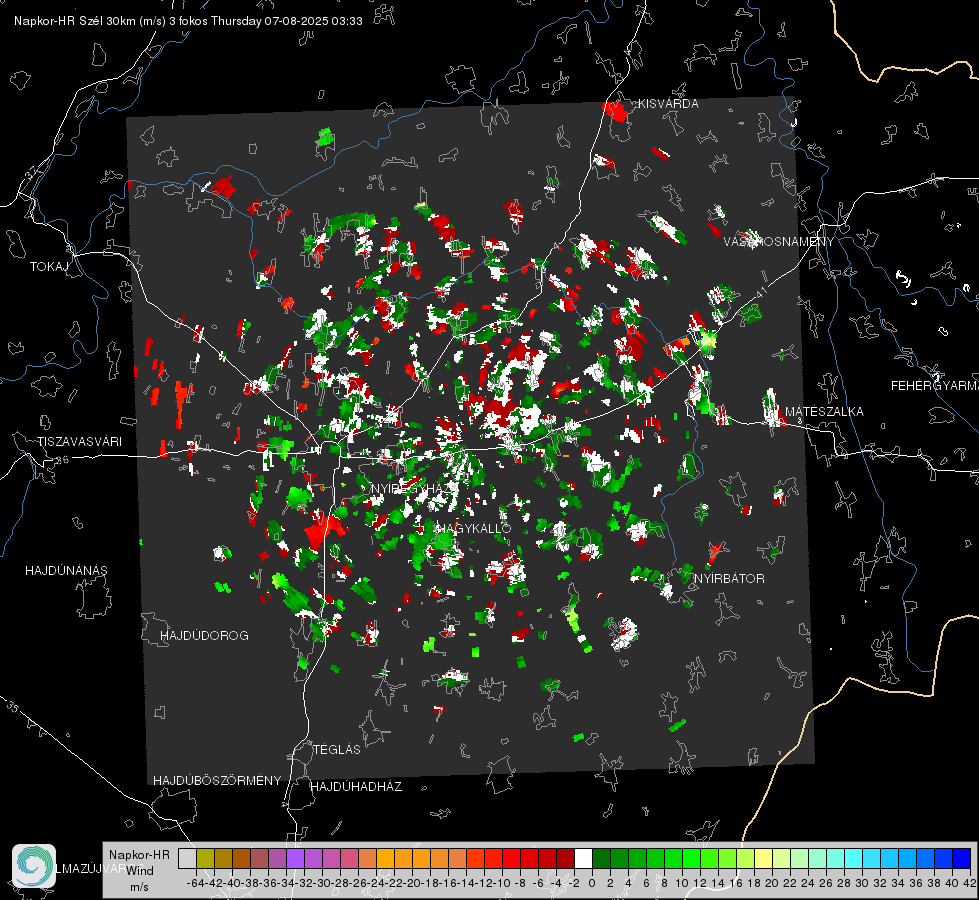Select the purple swatch between -34 and -32
Image resolution: width=979 pixels, height=900 pixels.
pyautogui.click(x=295, y=858)
